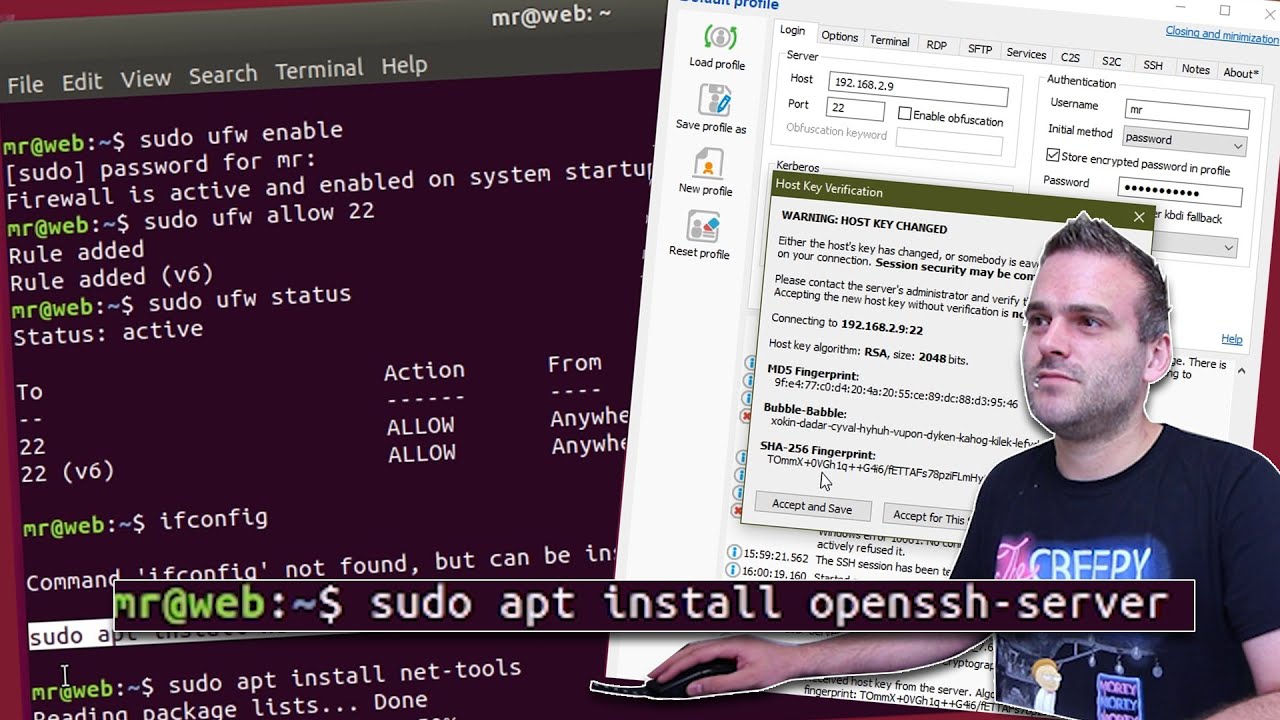Close the Host Key Verification dialog
The image size is (1280, 720).
coord(1139,217)
